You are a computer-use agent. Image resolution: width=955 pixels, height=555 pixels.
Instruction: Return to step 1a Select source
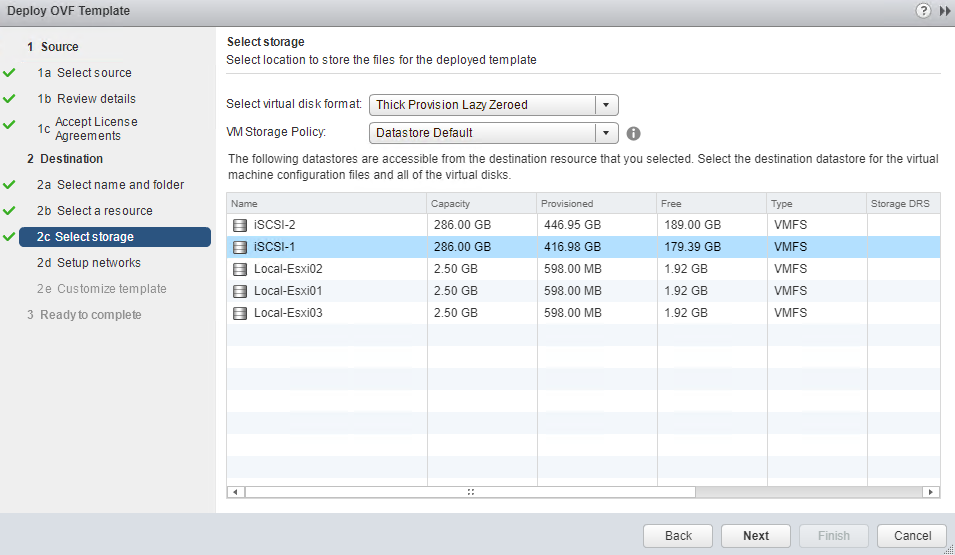tap(94, 73)
